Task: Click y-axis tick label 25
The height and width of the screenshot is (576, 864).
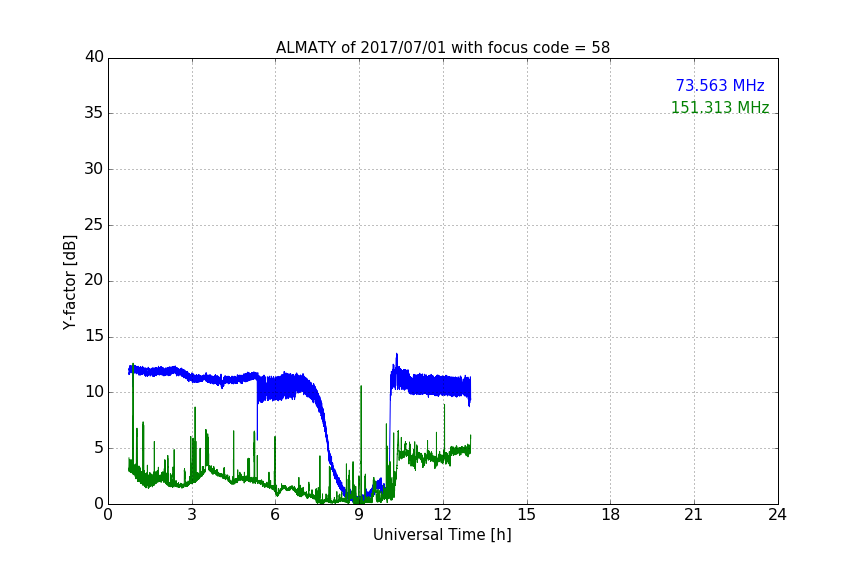Action: point(94,224)
